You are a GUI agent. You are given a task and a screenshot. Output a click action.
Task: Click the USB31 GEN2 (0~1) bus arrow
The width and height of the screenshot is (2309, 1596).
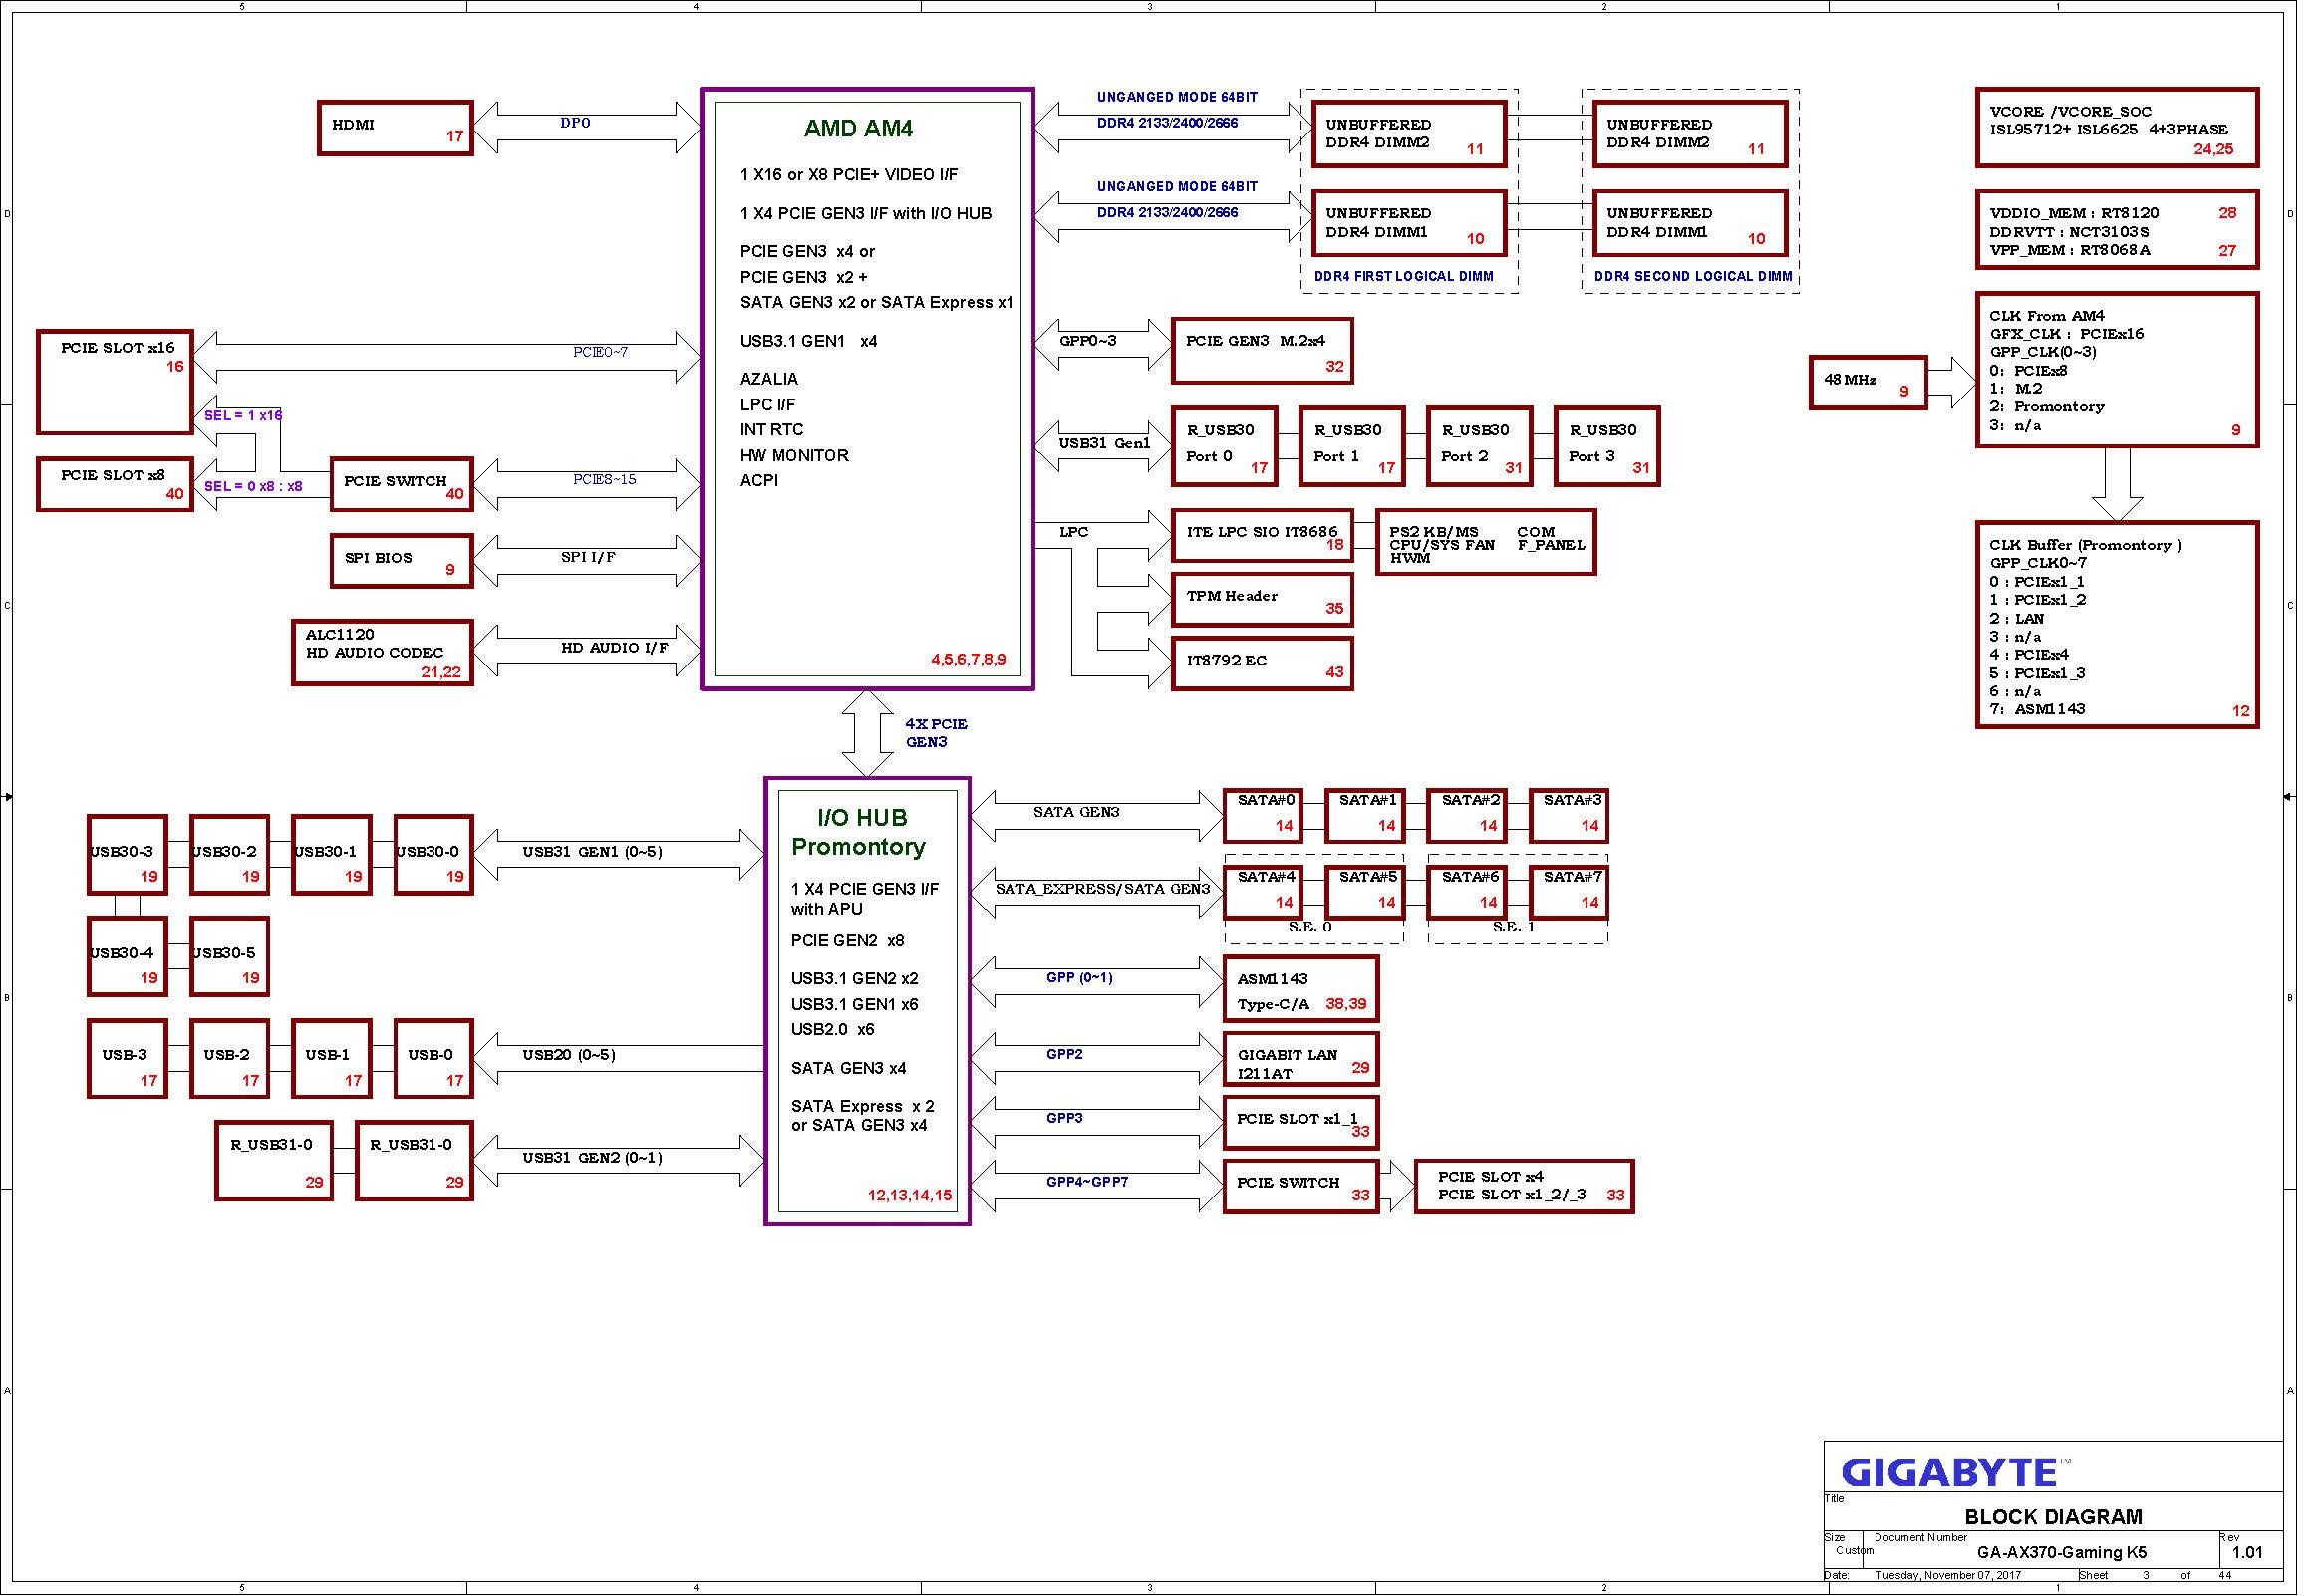pyautogui.click(x=620, y=1161)
